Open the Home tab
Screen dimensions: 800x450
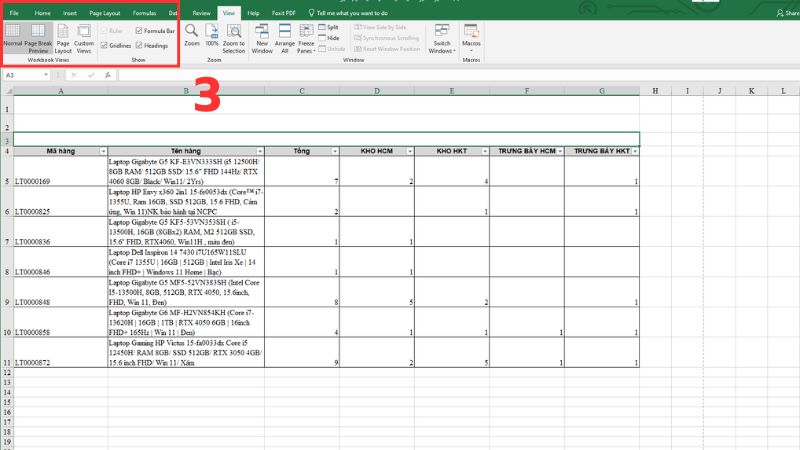pyautogui.click(x=42, y=13)
